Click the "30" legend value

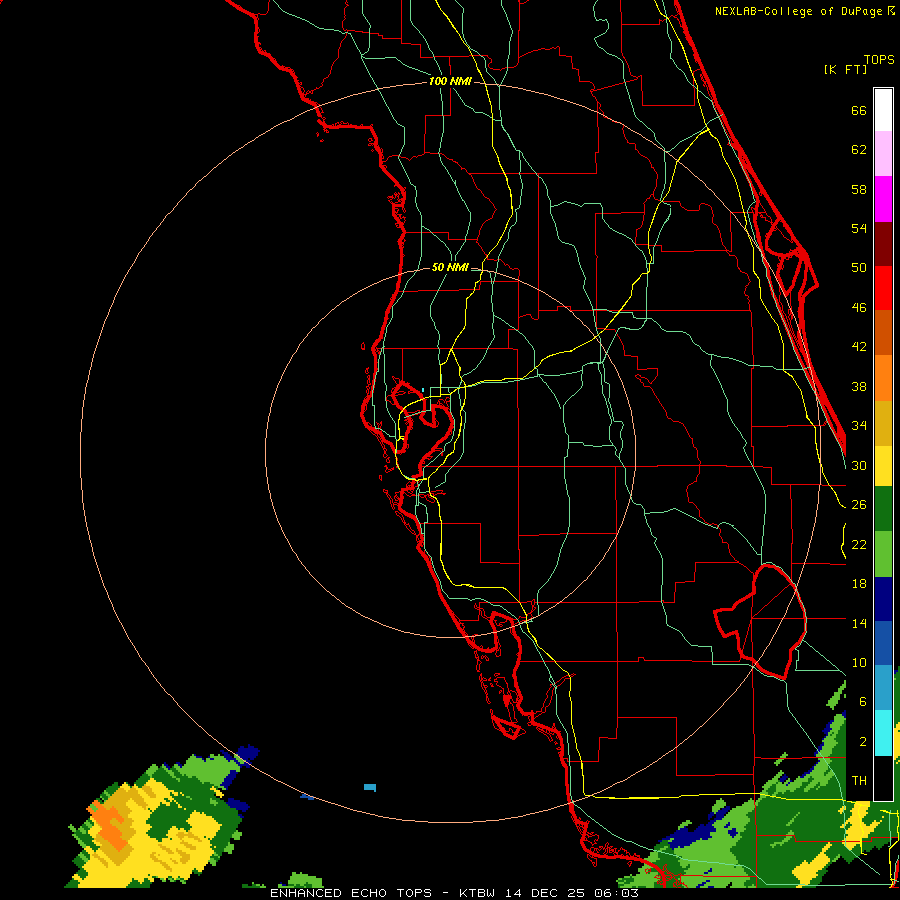click(859, 465)
